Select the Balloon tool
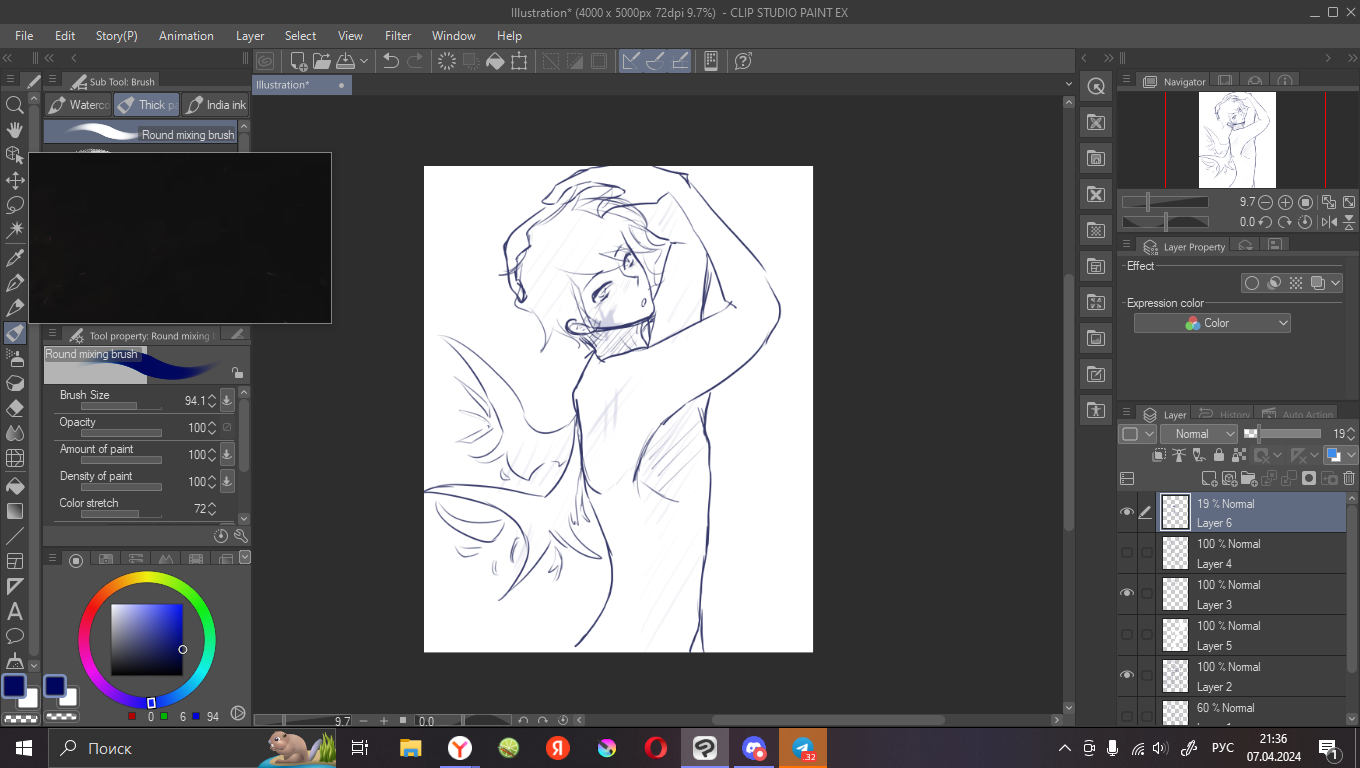 15,636
